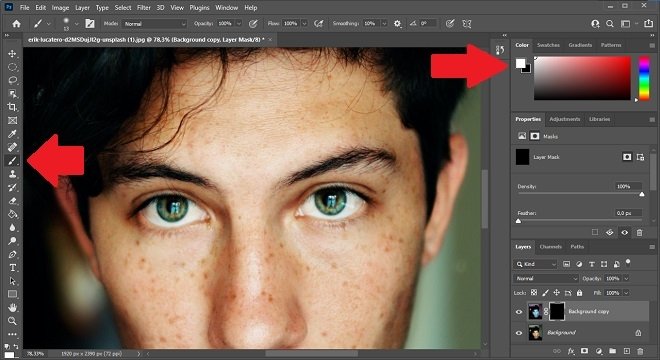This screenshot has height=360, width=660.
Task: Toggle Lock all padlock in Layers panel
Action: click(580, 293)
